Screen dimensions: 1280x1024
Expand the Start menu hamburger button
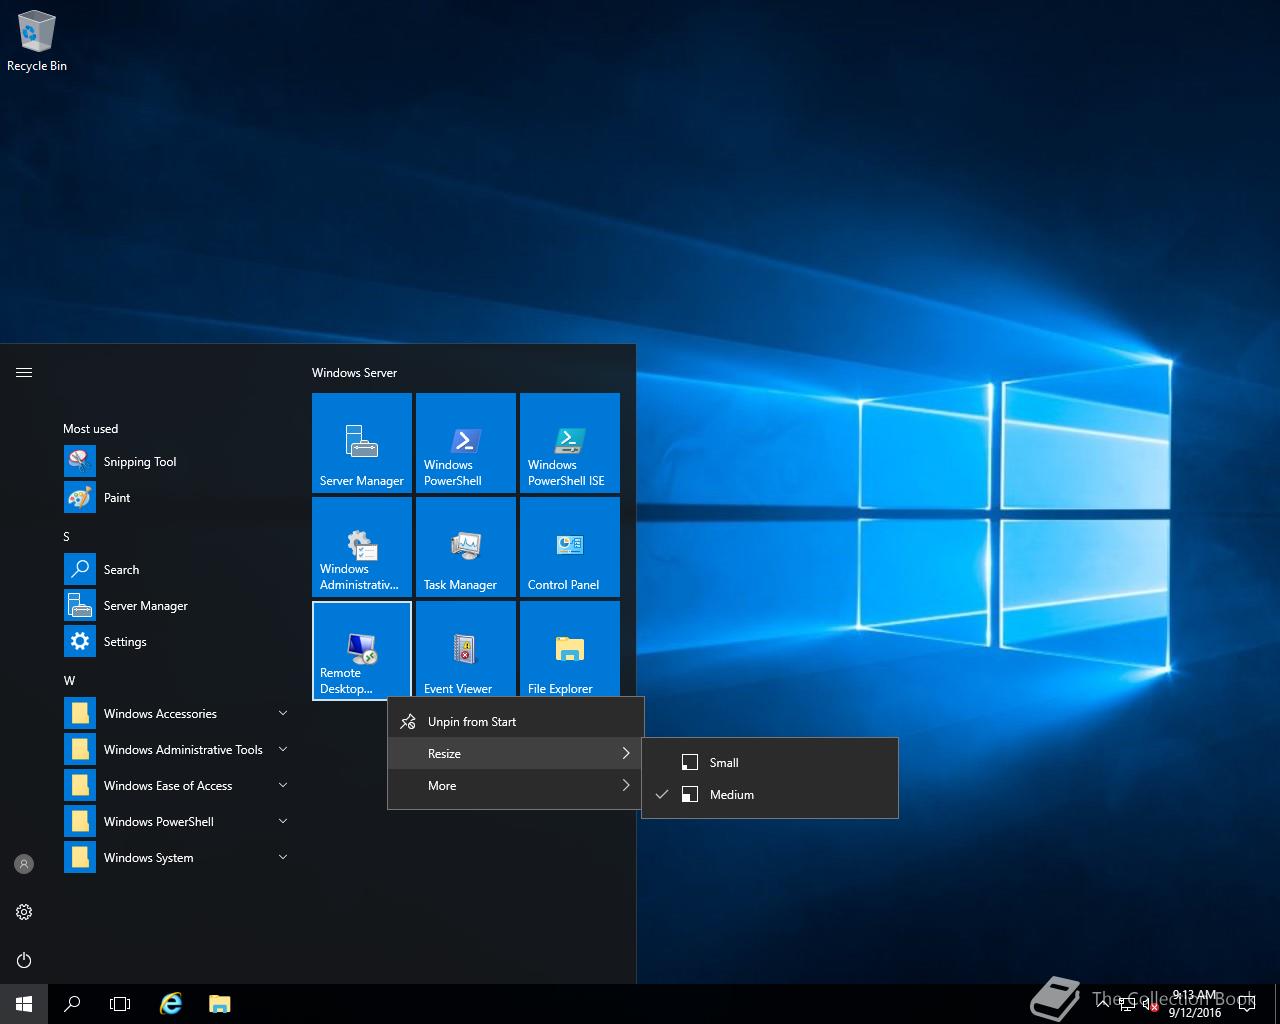[x=24, y=373]
